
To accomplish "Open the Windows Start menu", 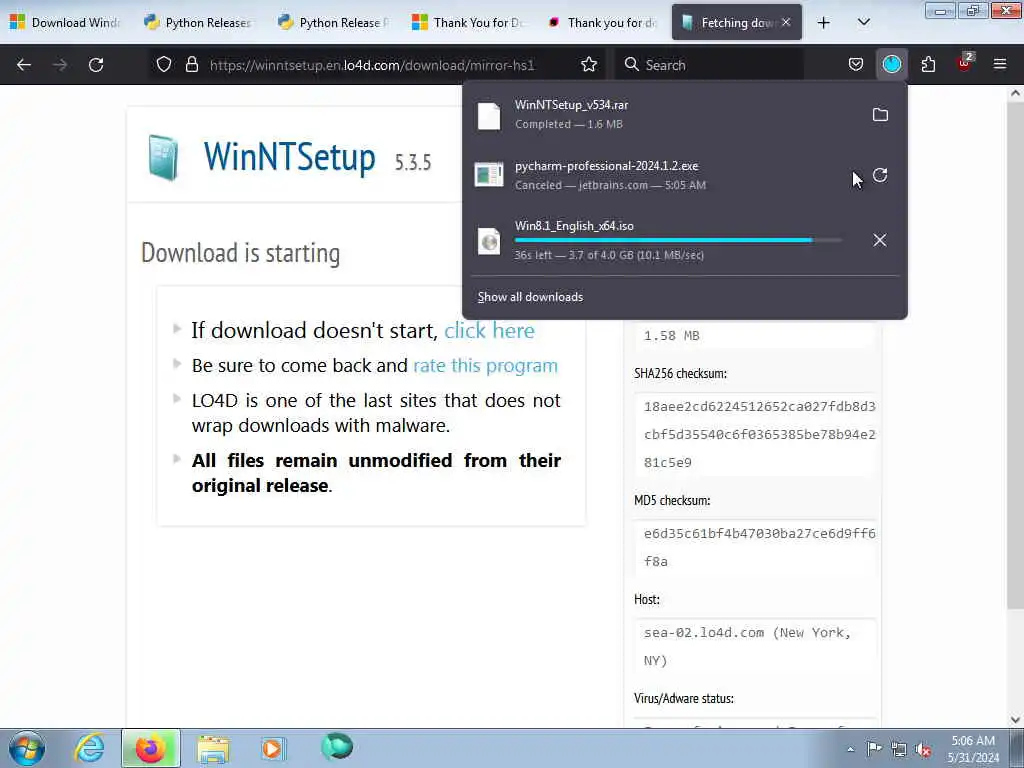I will click(27, 748).
